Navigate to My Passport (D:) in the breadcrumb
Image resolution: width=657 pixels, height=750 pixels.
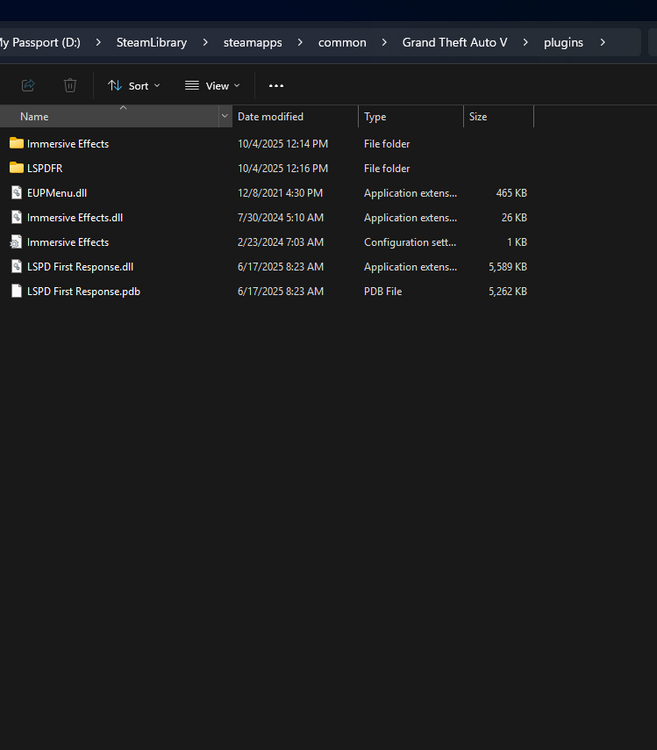40,43
